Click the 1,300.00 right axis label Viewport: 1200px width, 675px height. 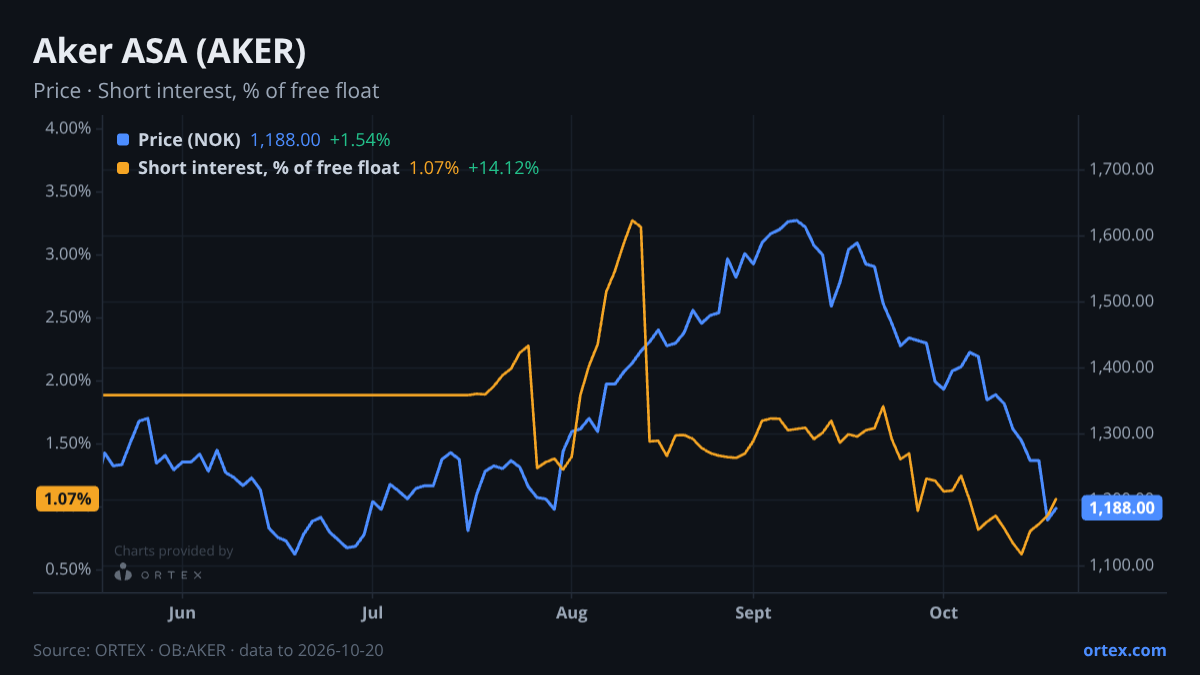click(1121, 433)
